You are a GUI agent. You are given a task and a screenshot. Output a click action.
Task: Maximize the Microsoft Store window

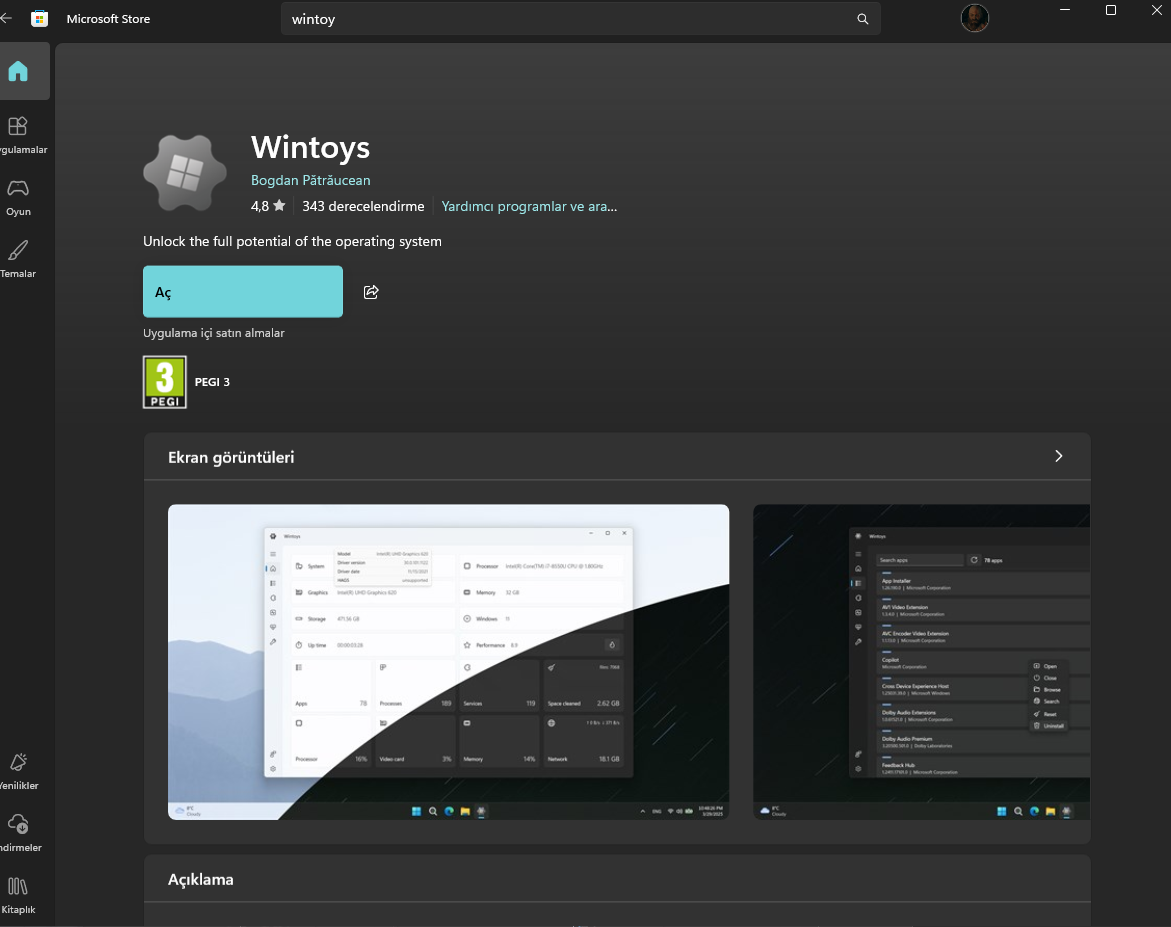pyautogui.click(x=1111, y=10)
